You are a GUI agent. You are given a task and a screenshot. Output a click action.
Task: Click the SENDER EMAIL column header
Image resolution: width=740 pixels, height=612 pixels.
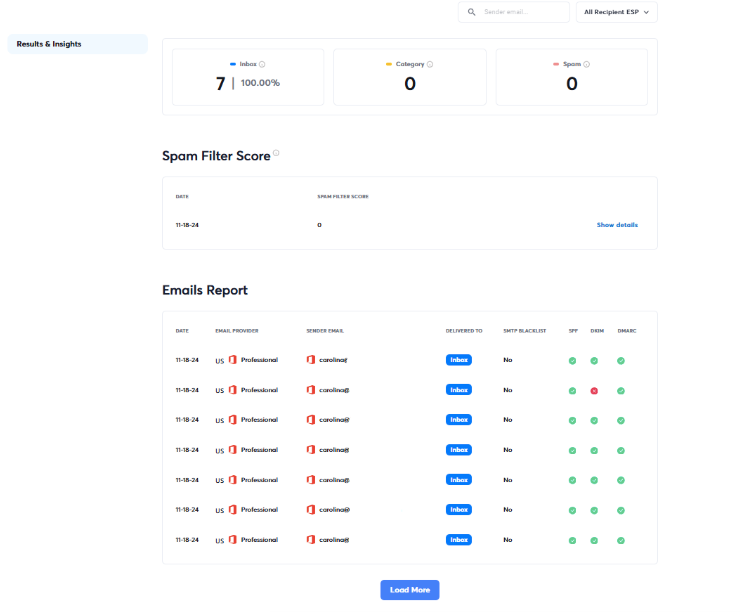pyautogui.click(x=325, y=331)
